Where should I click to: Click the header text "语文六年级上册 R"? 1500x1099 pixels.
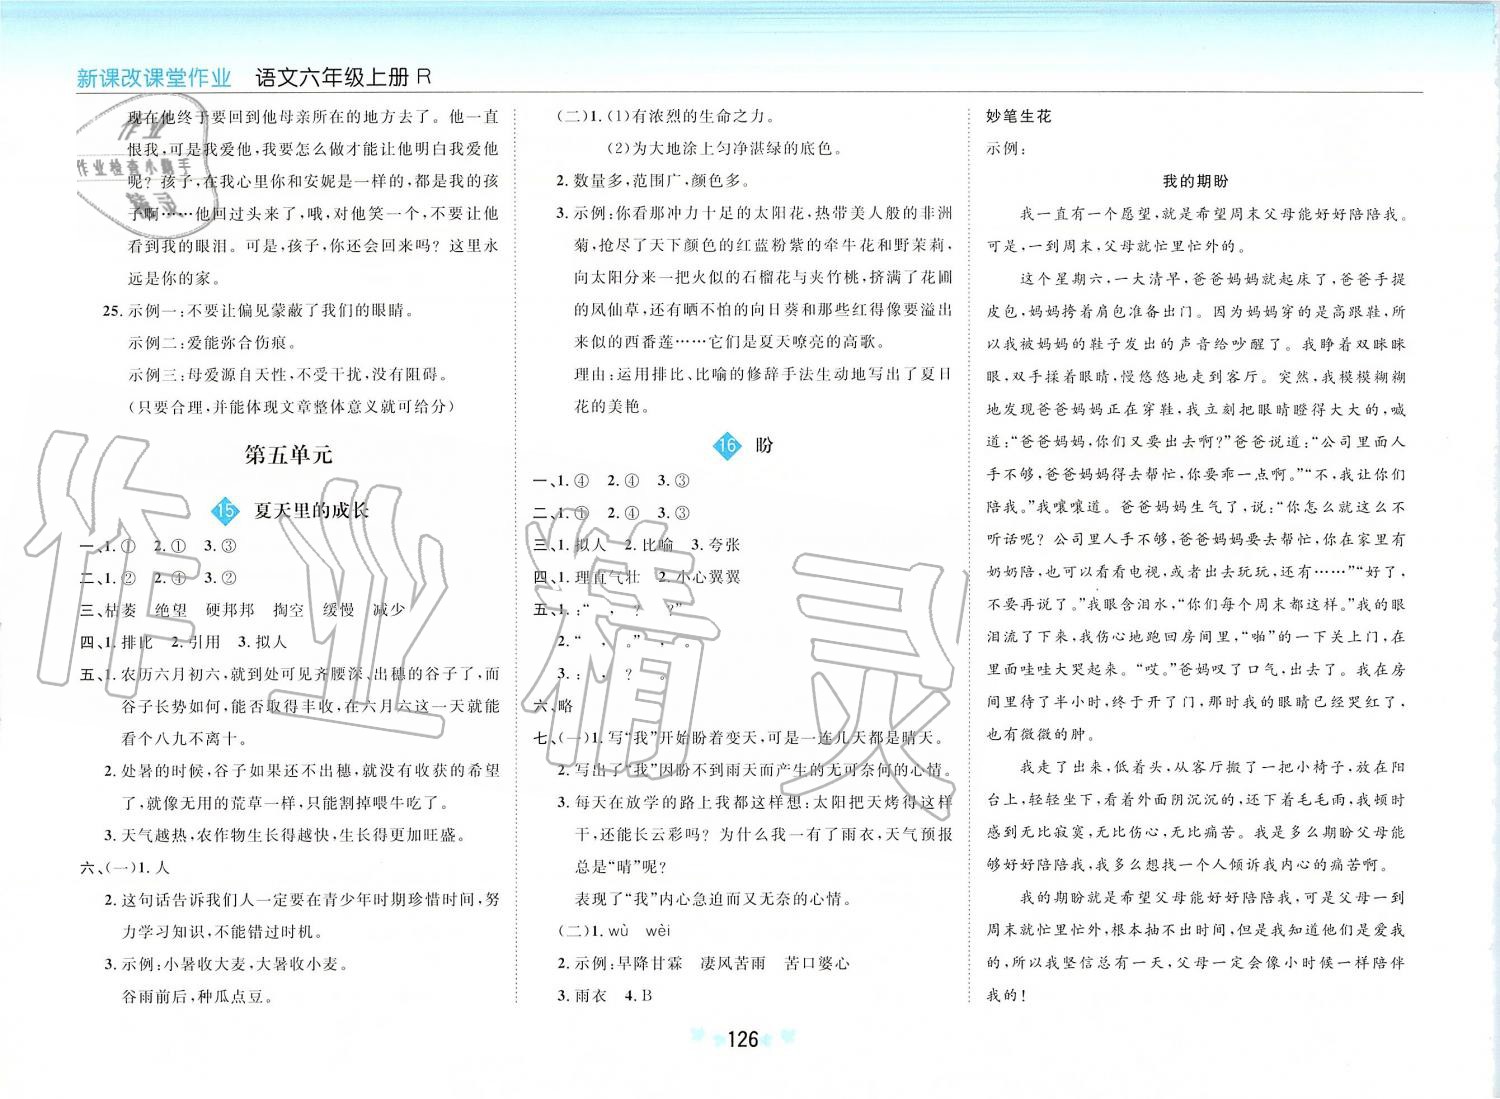343,77
